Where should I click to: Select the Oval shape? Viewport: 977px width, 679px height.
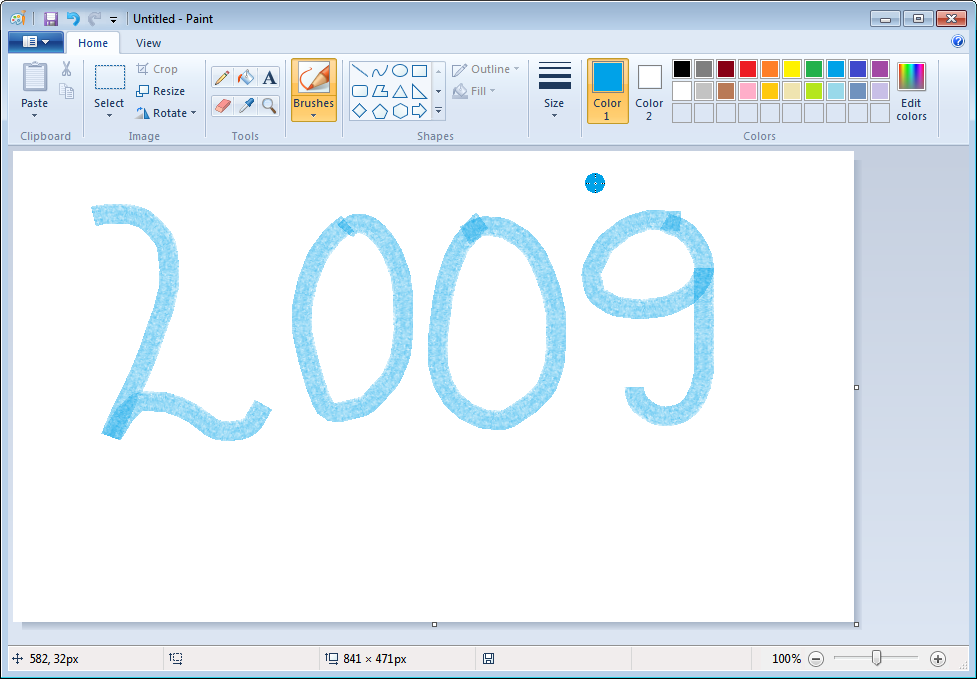pyautogui.click(x=398, y=69)
